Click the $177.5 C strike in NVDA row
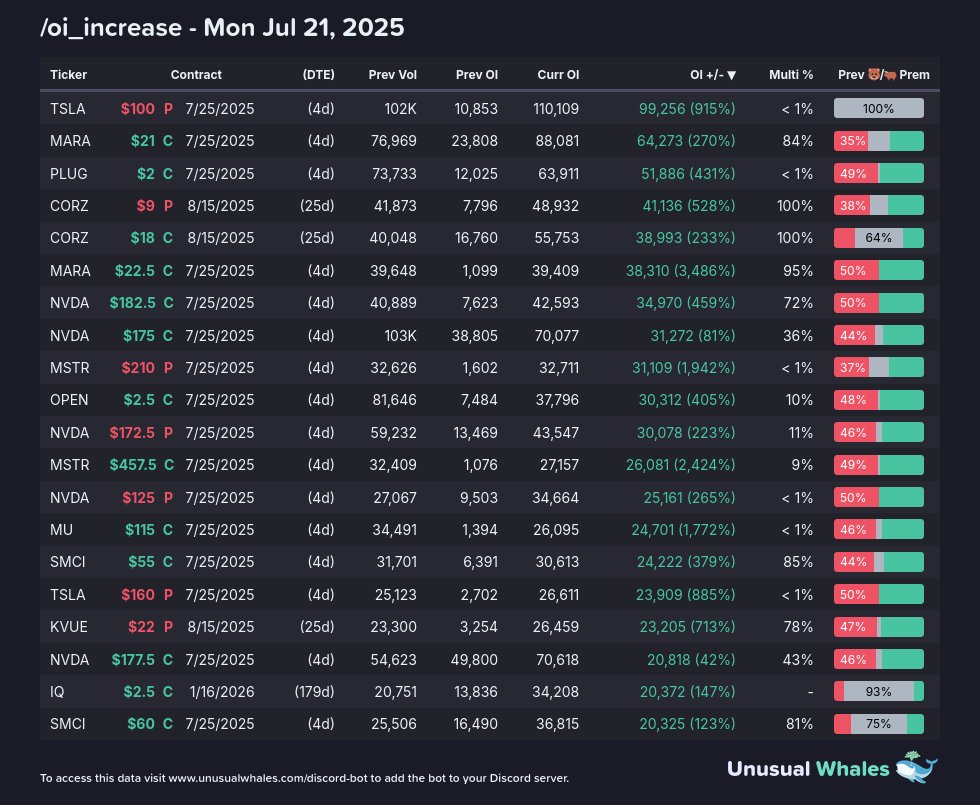Viewport: 980px width, 805px height. point(142,659)
